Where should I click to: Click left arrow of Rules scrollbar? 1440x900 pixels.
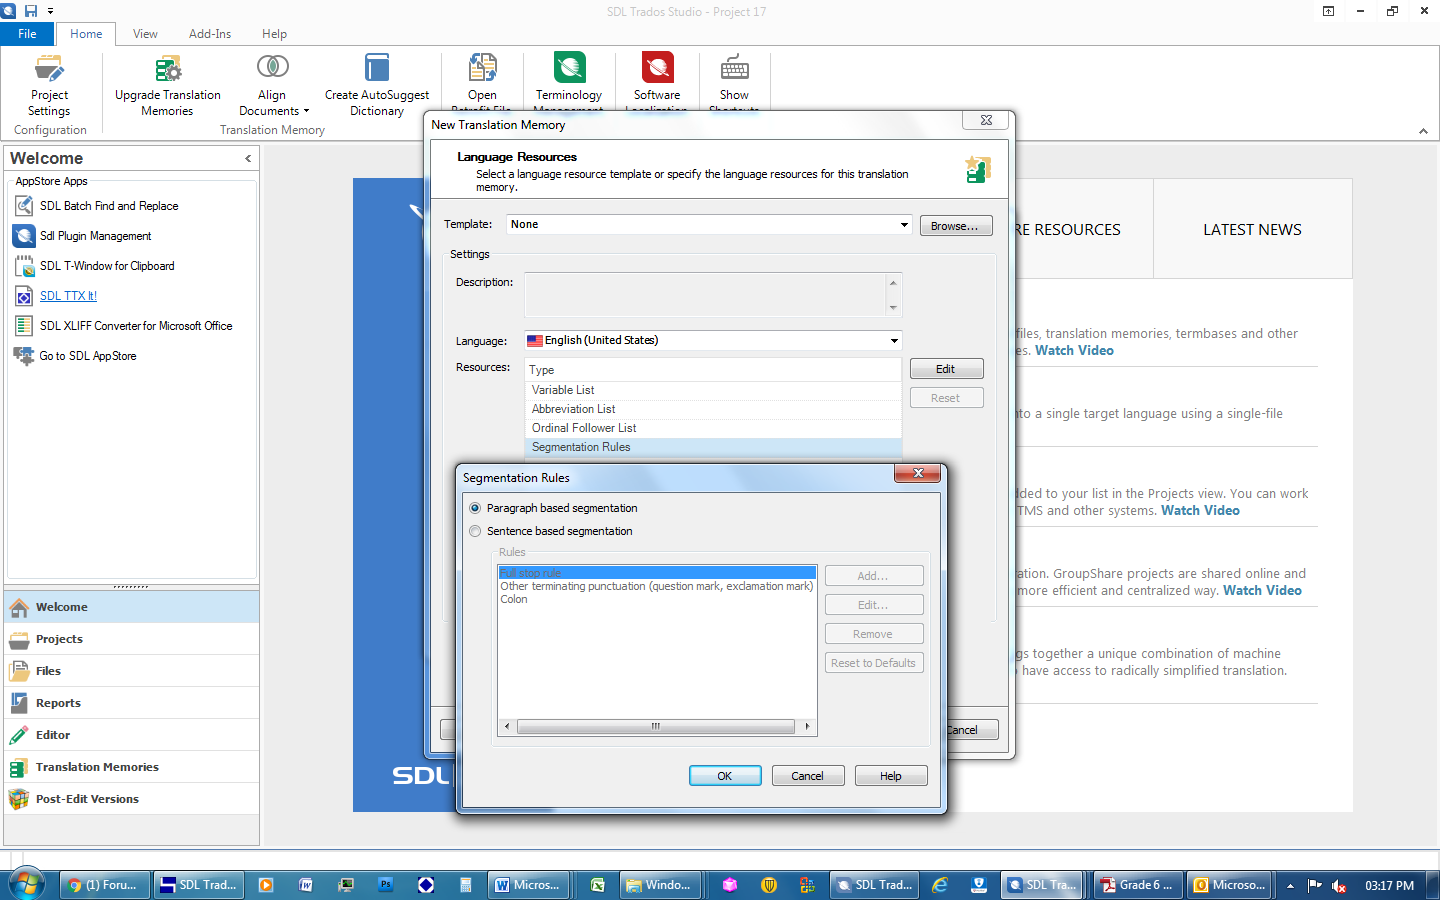point(507,727)
